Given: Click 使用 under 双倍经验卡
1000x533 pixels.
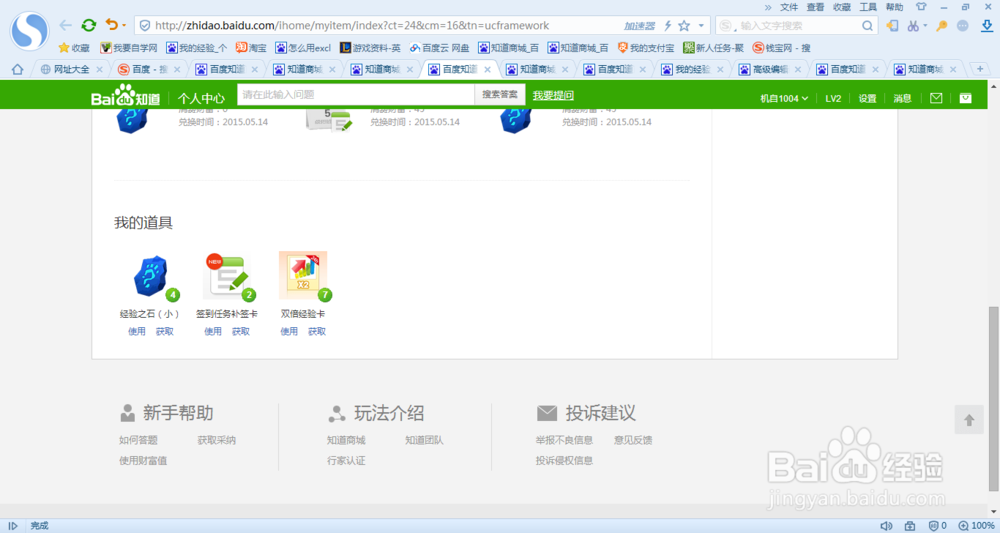Looking at the screenshot, I should point(289,332).
